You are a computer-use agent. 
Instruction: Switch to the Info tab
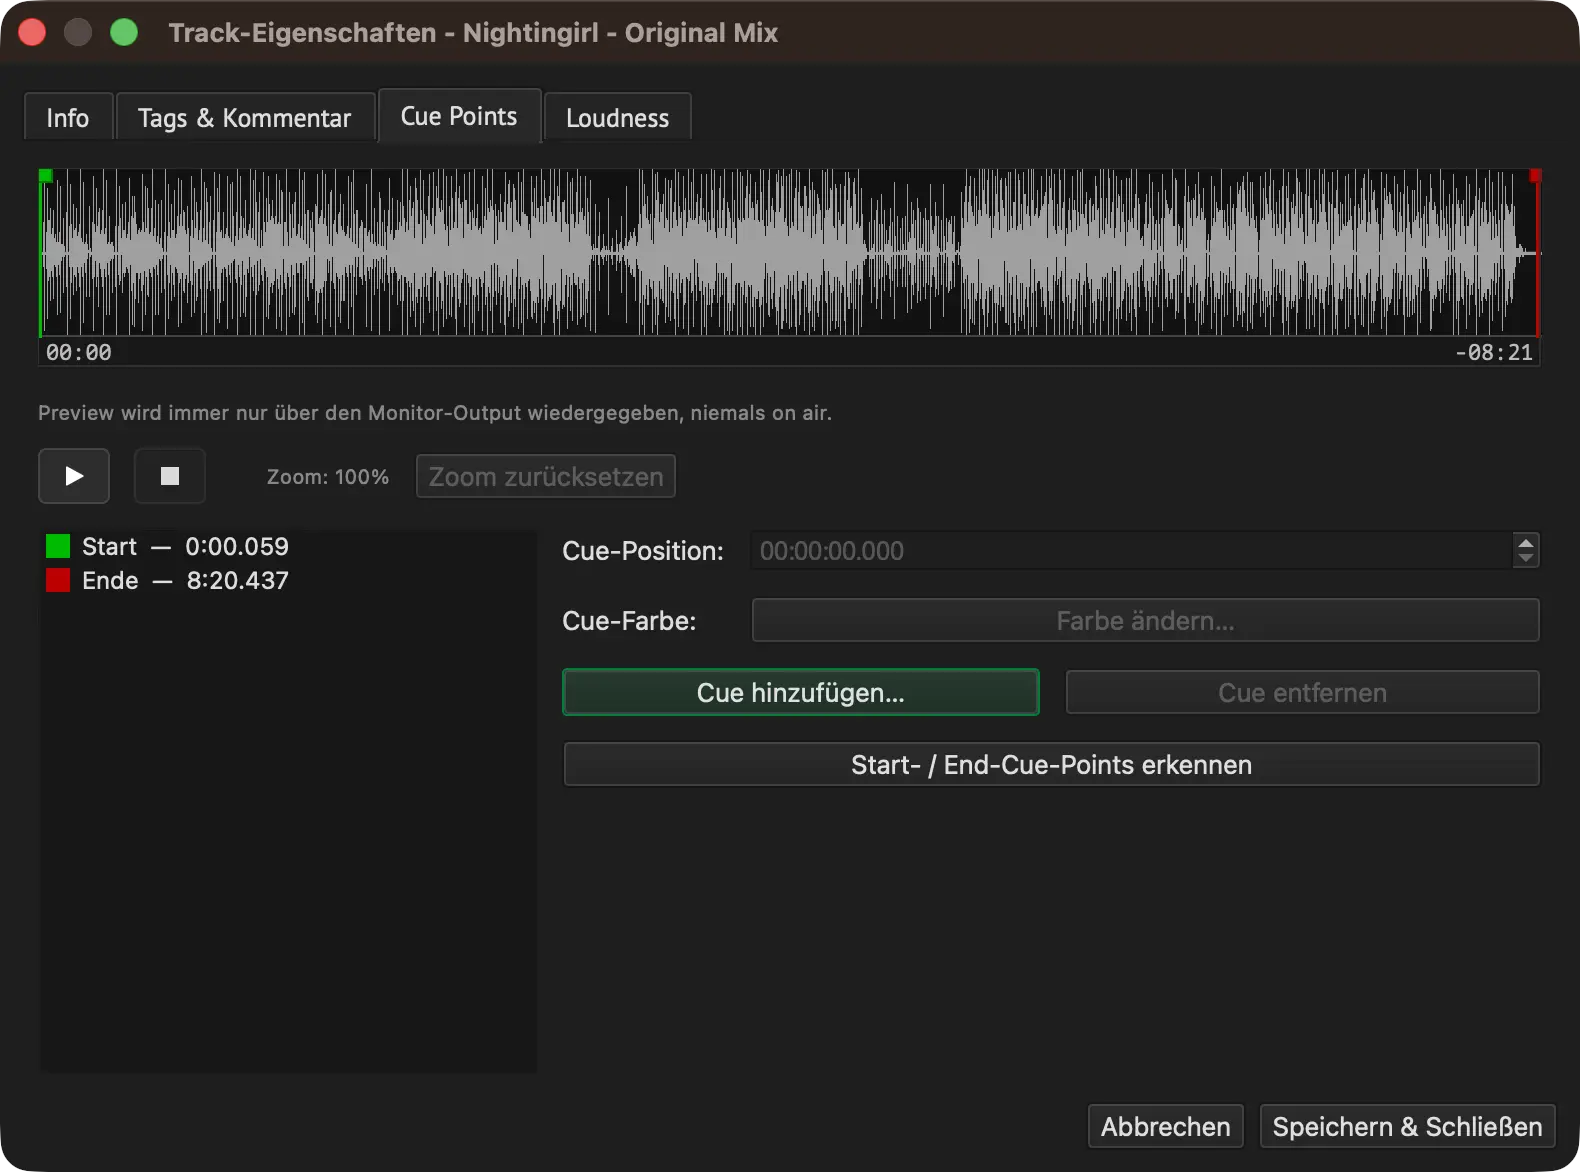[x=68, y=118]
